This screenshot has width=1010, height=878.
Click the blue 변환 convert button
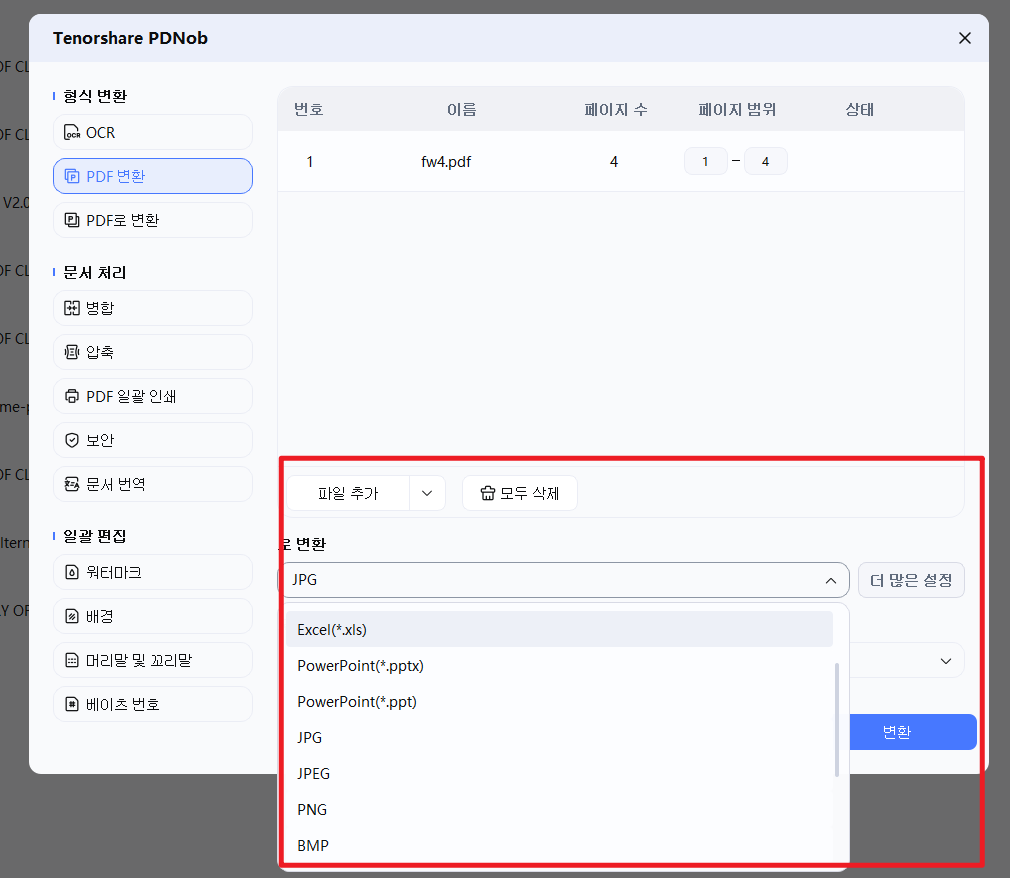coord(913,732)
